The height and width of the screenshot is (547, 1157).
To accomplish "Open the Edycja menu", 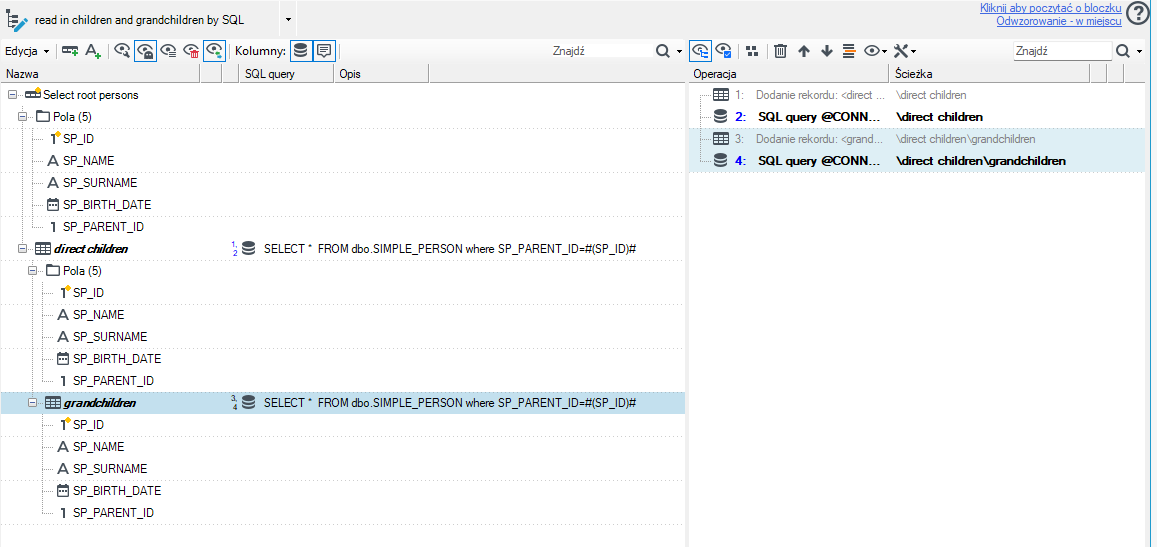I will pos(27,51).
